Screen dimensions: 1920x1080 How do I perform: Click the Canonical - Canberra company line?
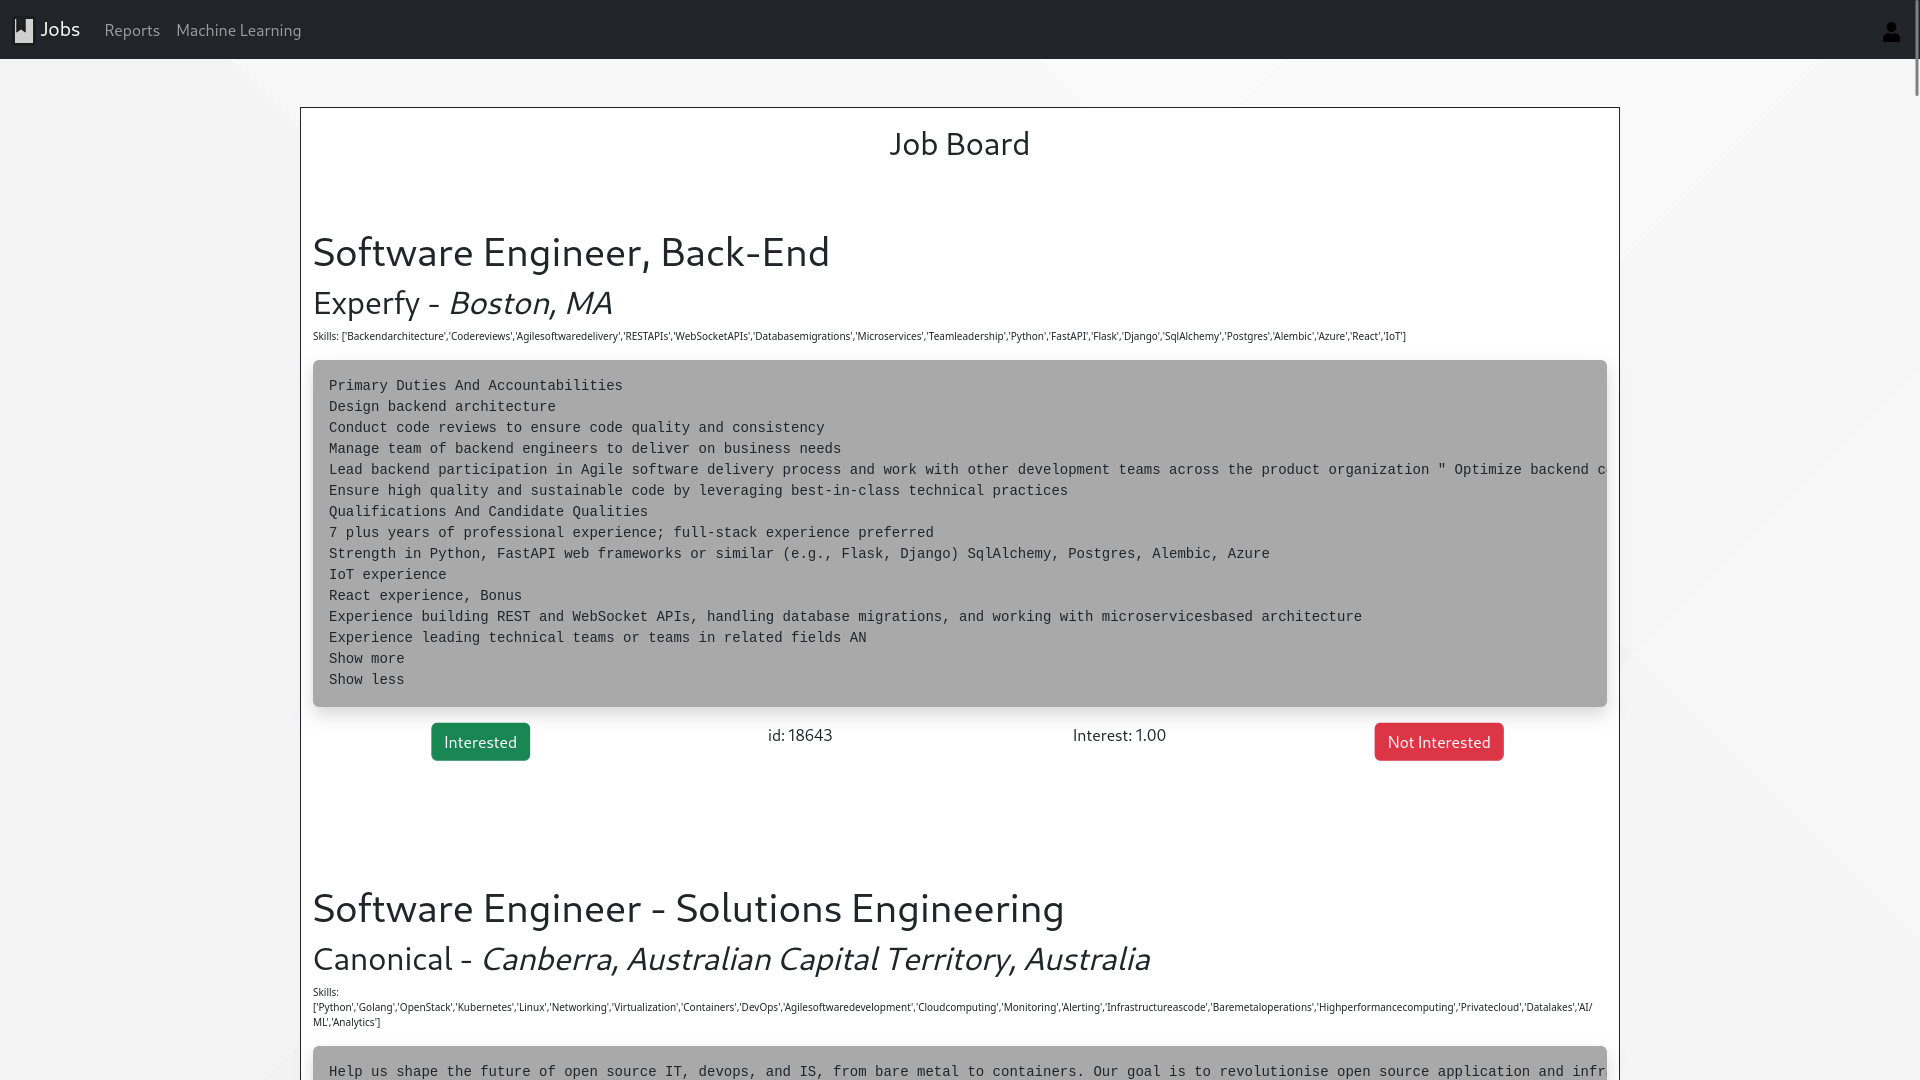click(731, 959)
